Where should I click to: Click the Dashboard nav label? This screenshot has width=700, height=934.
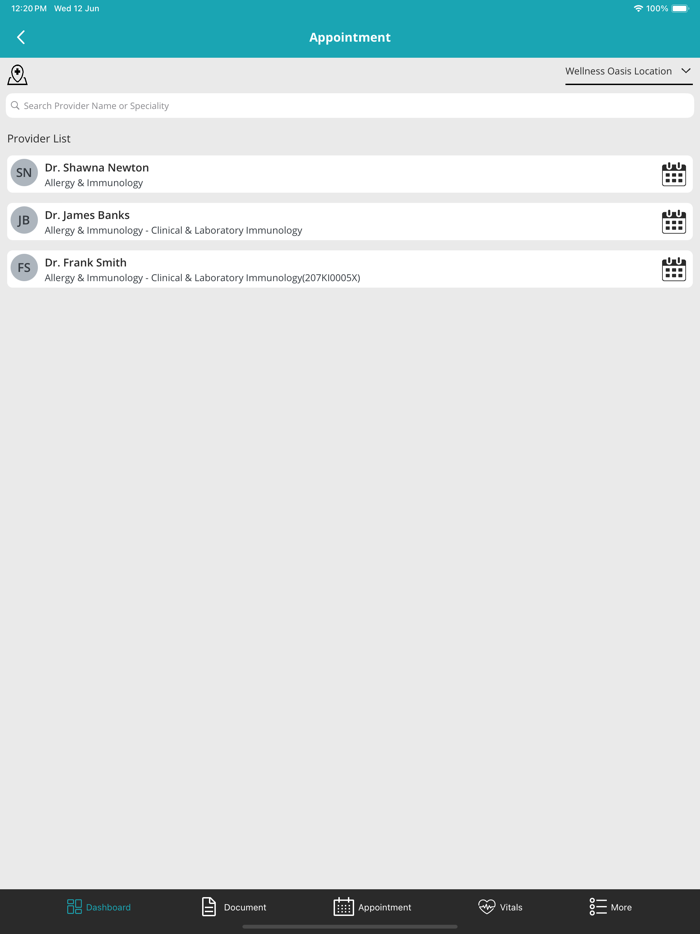click(107, 907)
